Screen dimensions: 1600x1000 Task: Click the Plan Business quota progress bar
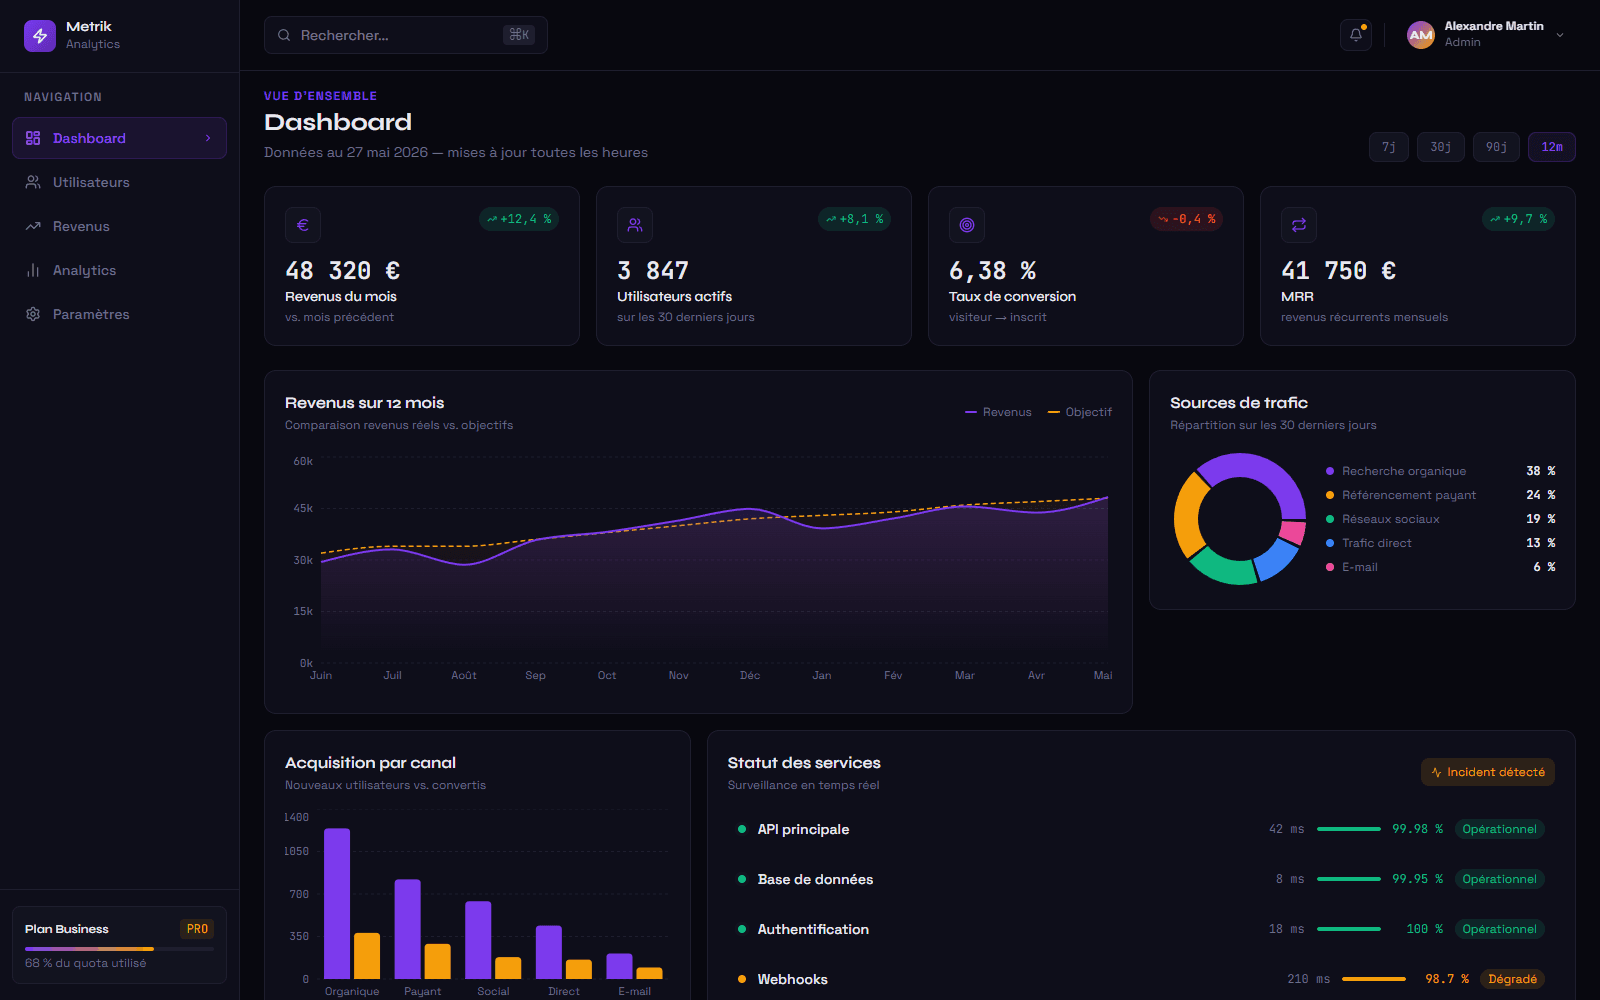pyautogui.click(x=119, y=949)
